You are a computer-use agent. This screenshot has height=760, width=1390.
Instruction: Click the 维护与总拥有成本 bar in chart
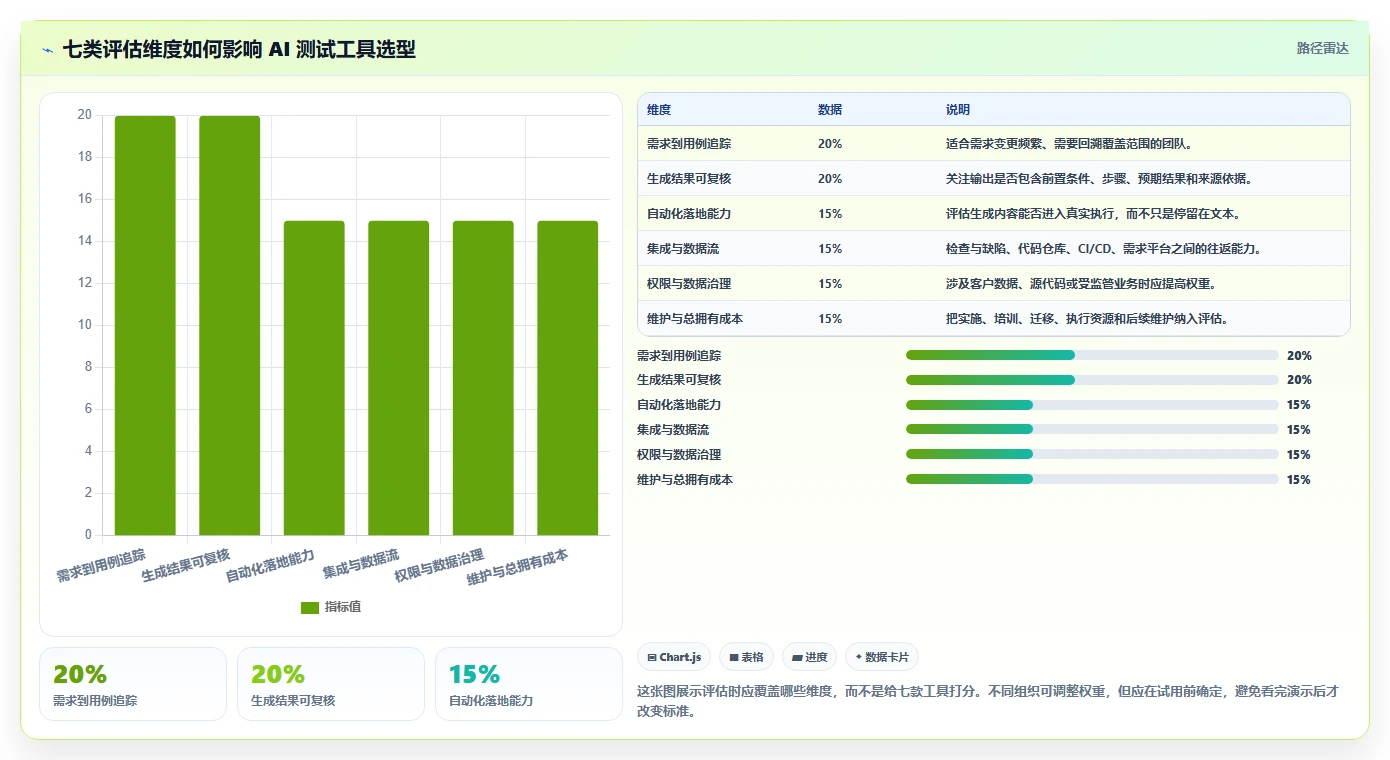[x=568, y=378]
